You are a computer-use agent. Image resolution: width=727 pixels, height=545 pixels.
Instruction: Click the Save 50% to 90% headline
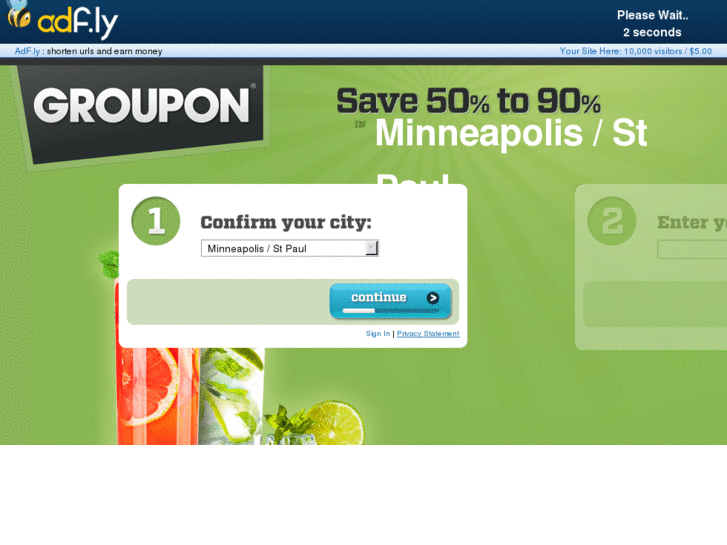468,101
